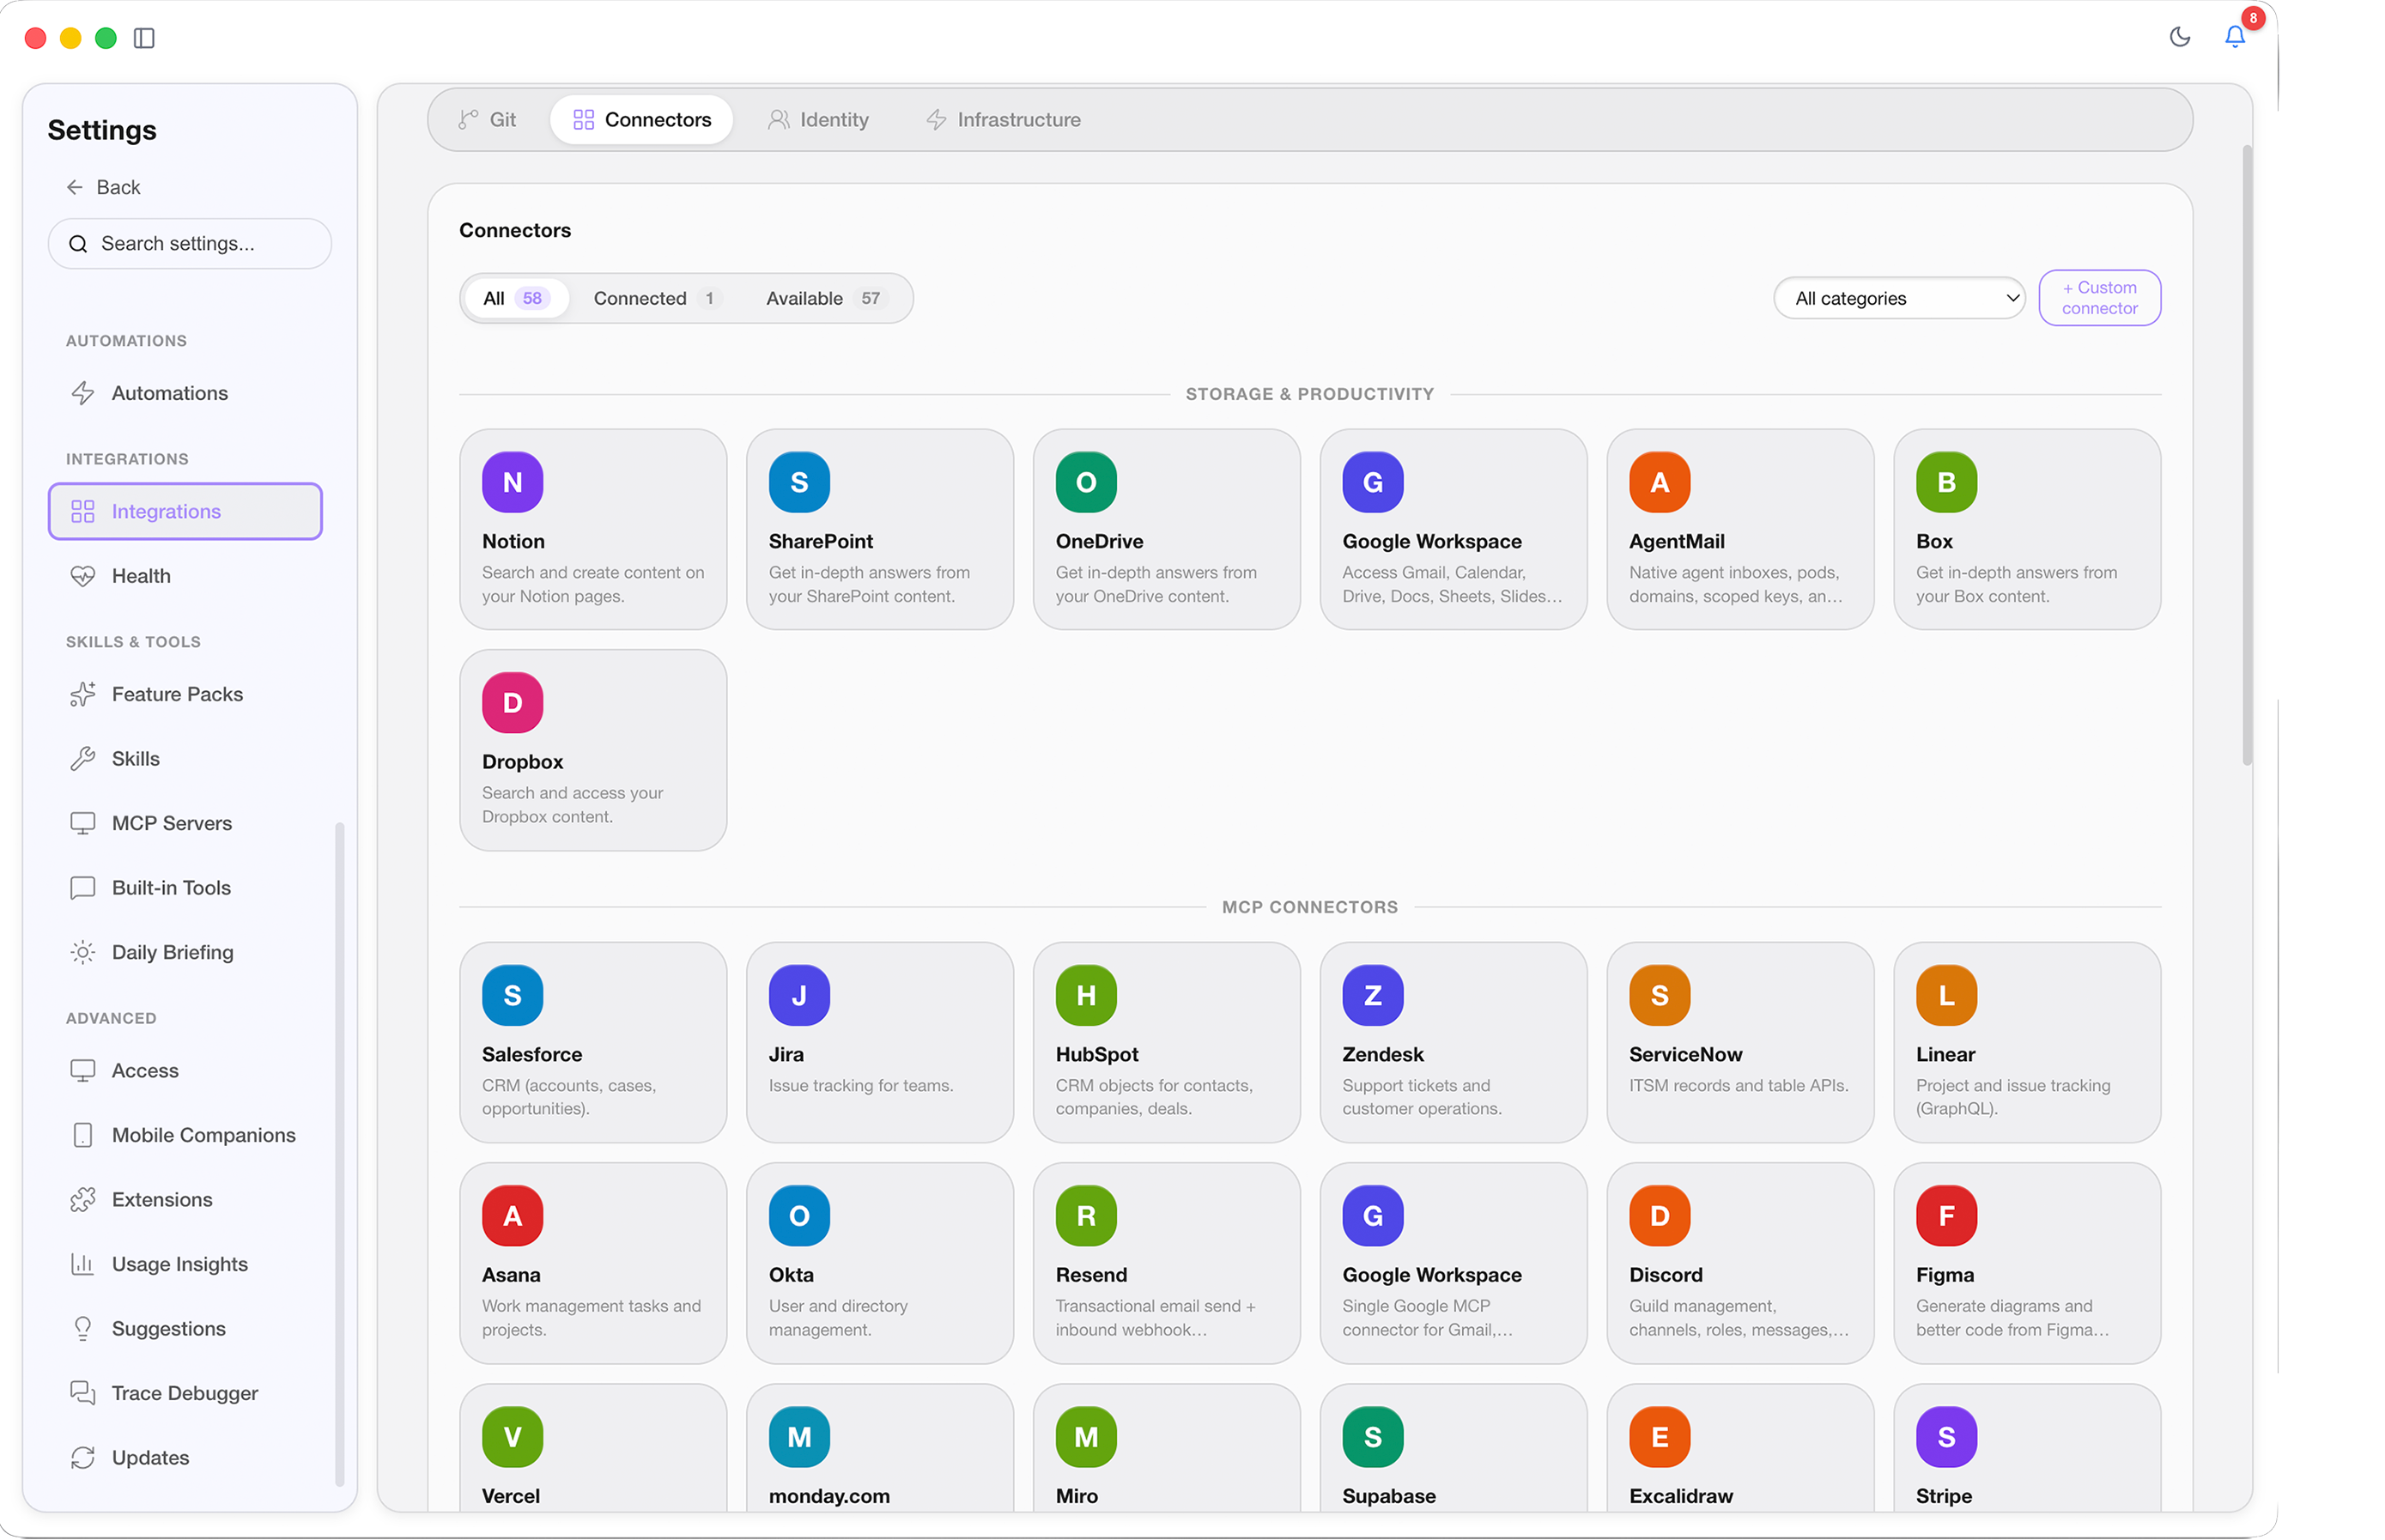Add a Custom connector

point(2099,298)
